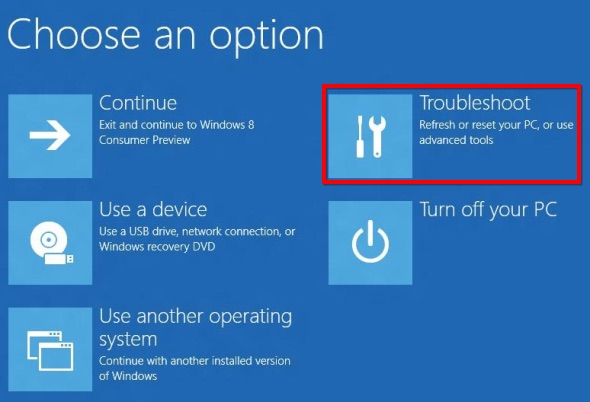
Task: Choose the Turn off your PC label
Action: click(x=488, y=210)
